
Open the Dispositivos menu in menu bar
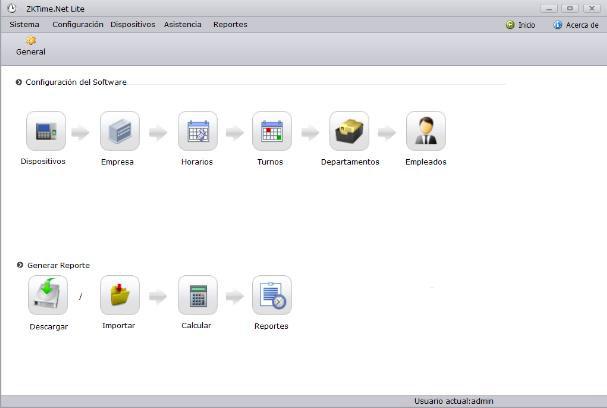(133, 24)
